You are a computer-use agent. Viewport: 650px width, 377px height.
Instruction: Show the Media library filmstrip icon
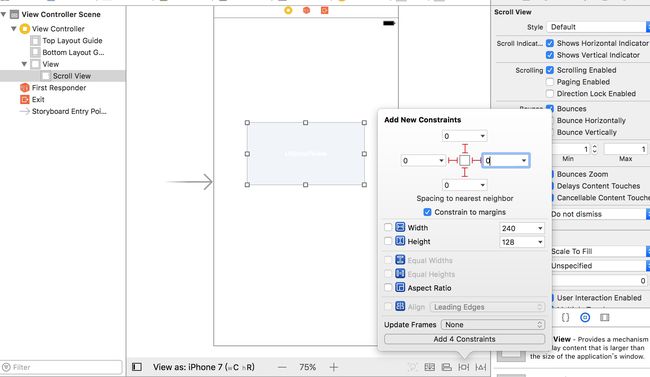605,318
